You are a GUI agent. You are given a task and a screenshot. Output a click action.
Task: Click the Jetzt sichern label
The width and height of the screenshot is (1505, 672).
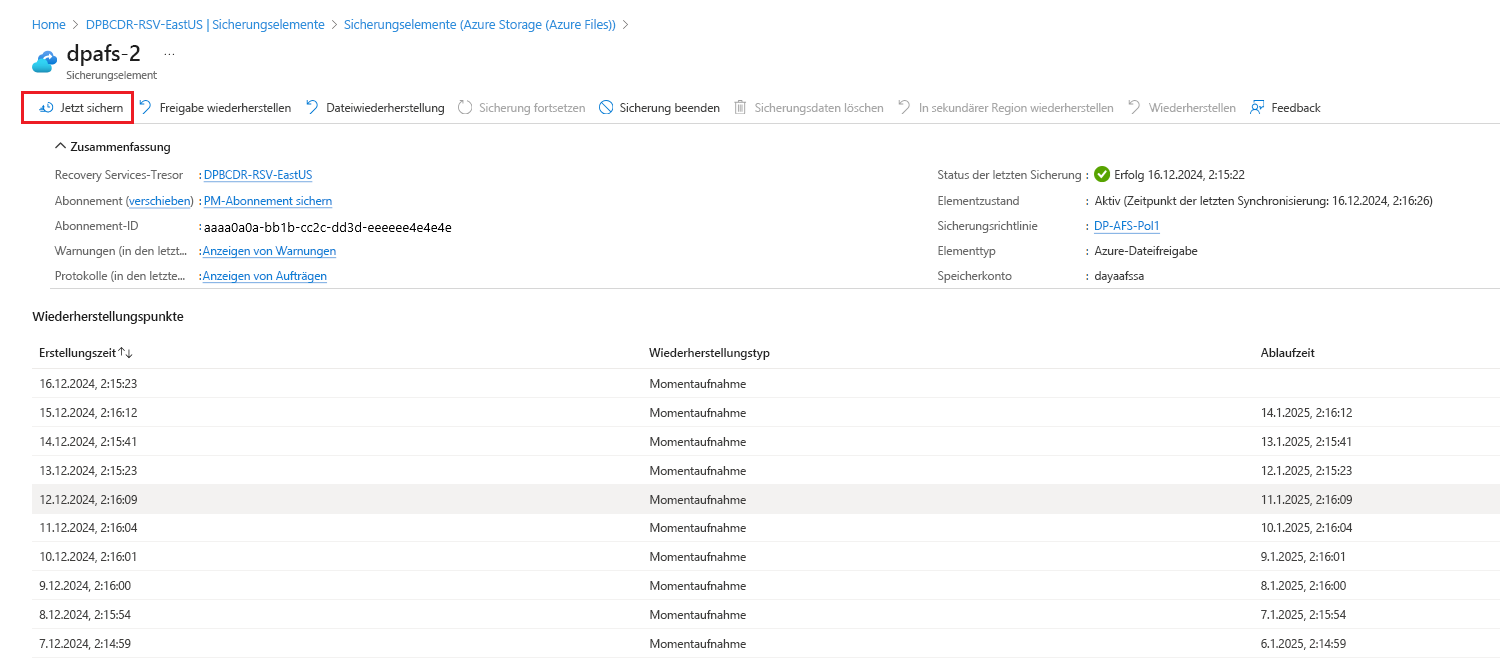click(92, 108)
